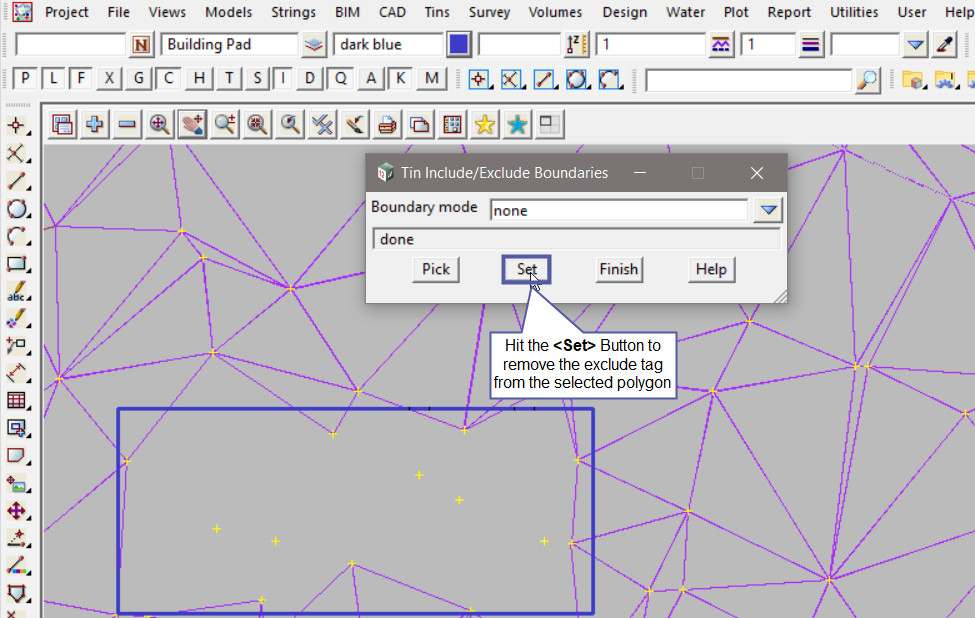Click the empty search field beside magnifier

pos(749,80)
